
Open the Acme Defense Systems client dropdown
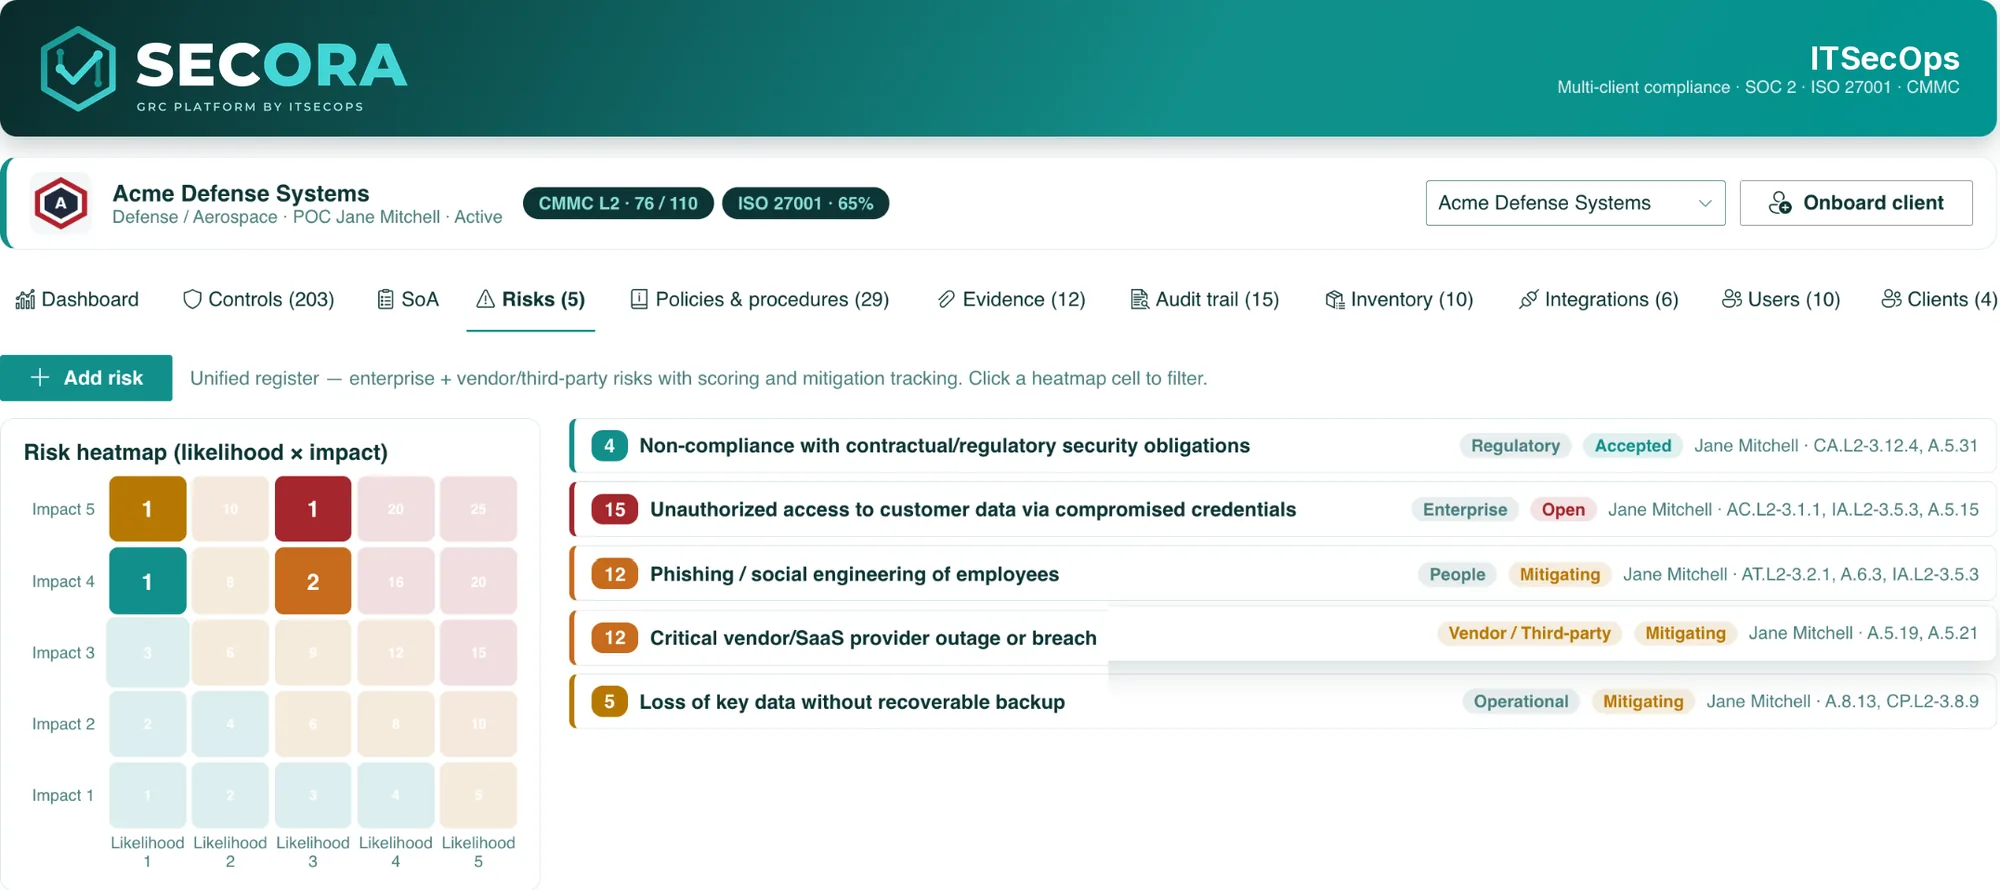(1575, 203)
